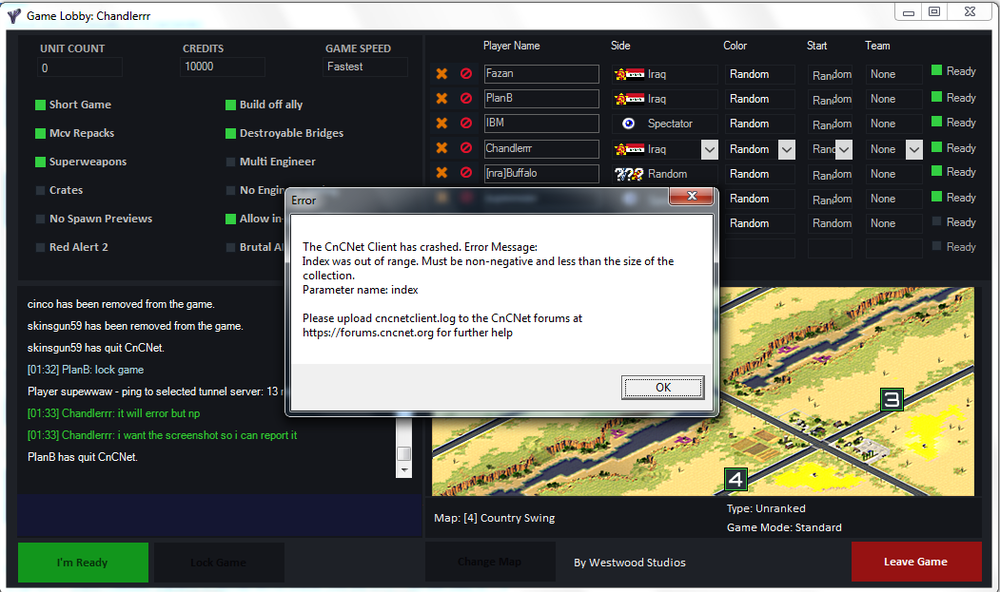Click the I'm Ready button
The height and width of the screenshot is (592, 1000).
83,562
